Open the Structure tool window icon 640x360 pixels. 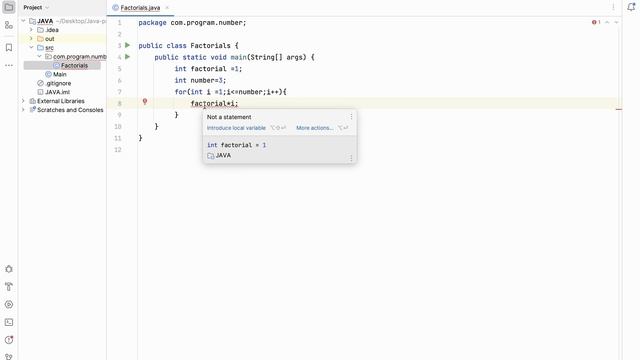pos(9,25)
